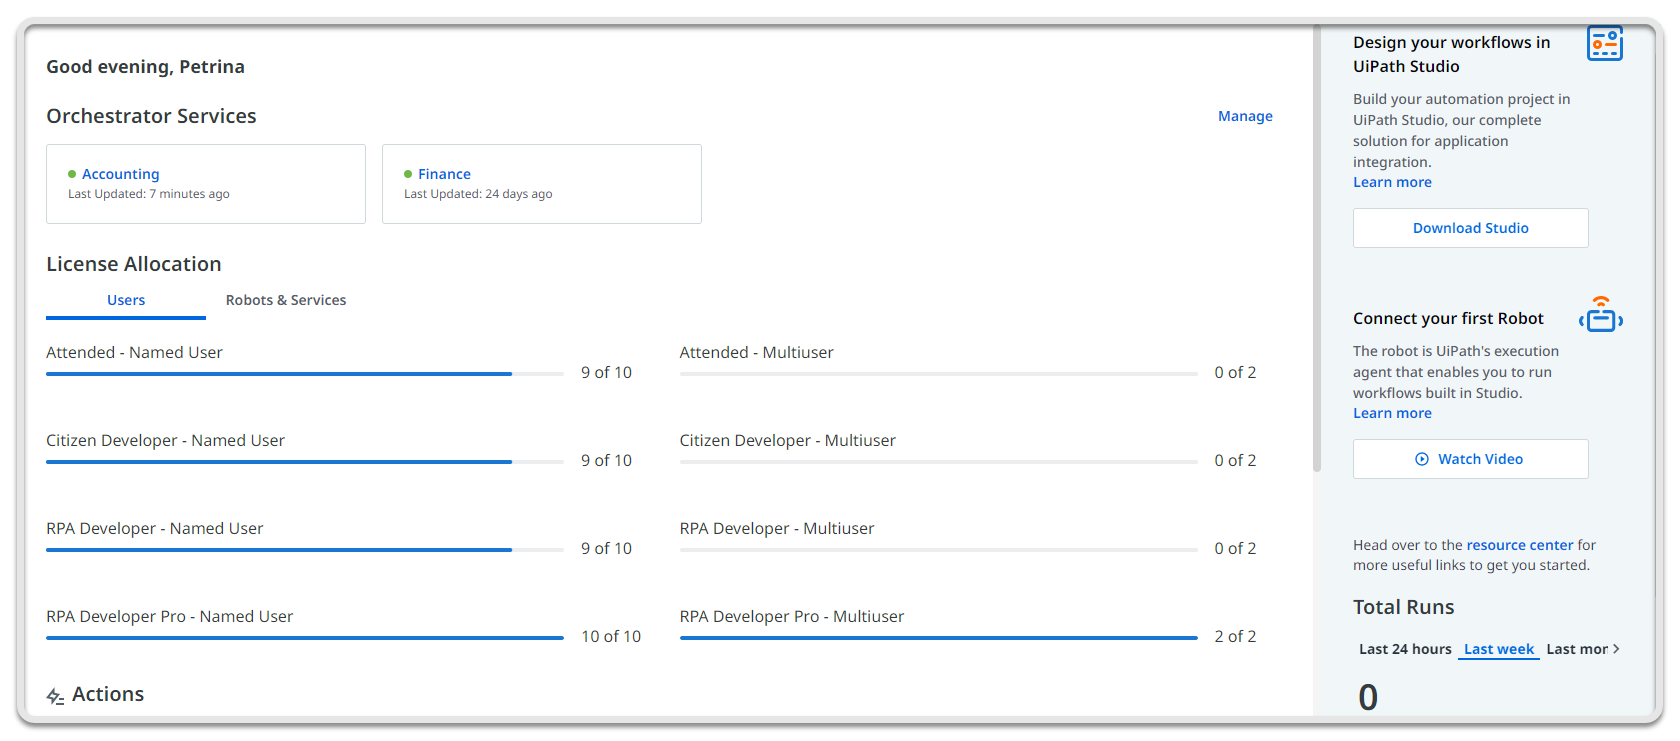
Task: Click 'RPA Developer - Multiuser' label
Action: [x=777, y=528]
